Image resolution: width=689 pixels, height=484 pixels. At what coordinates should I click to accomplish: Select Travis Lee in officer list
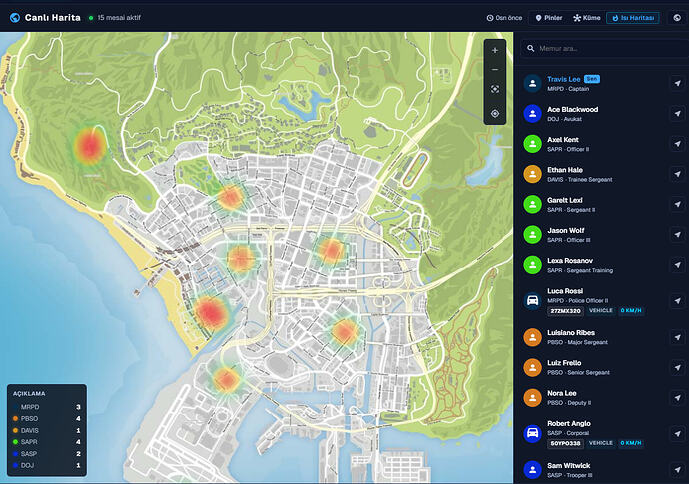603,84
